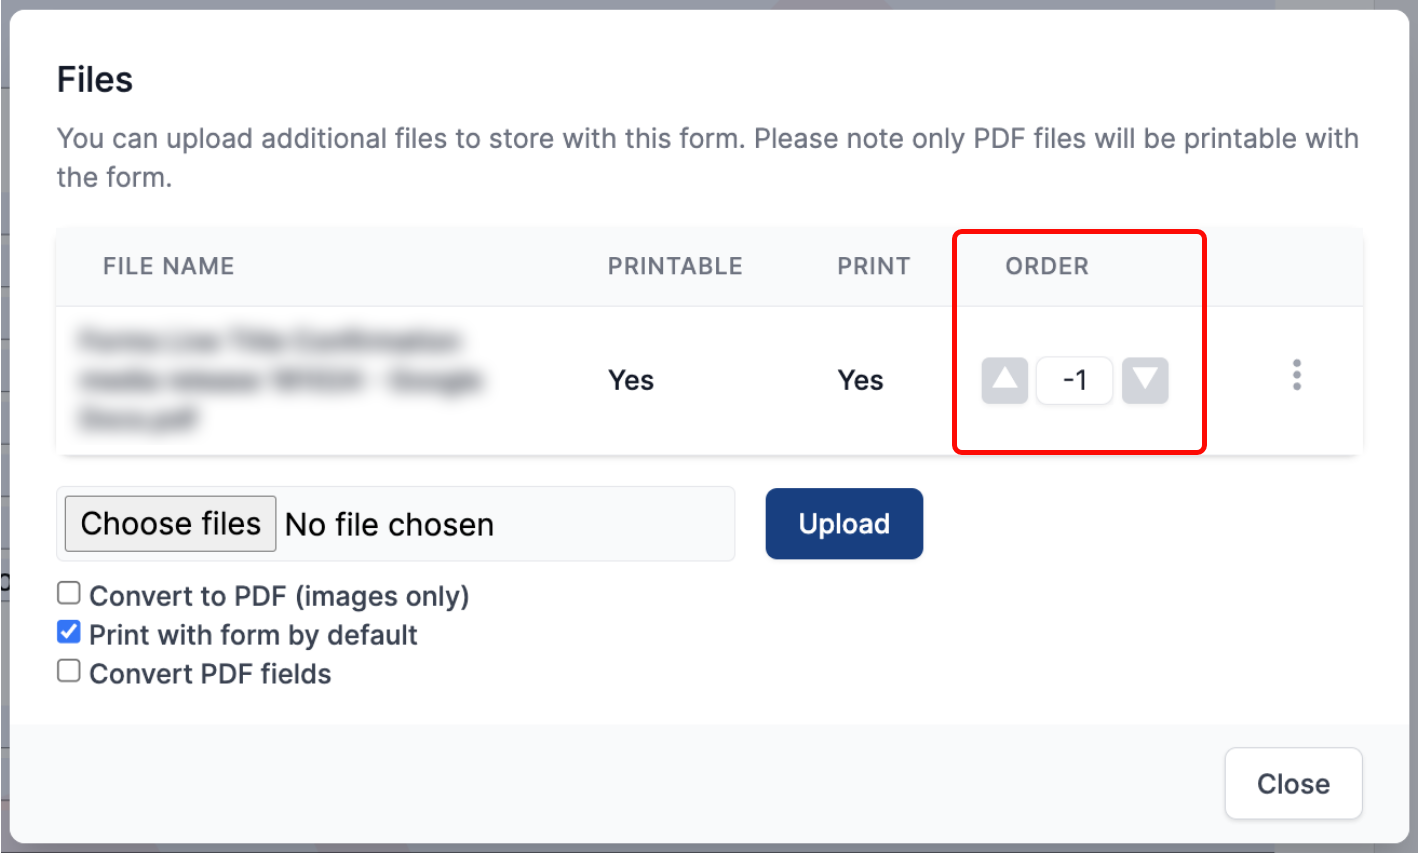Enable the Convert to PDF checkbox
This screenshot has width=1418, height=854.
point(68,593)
